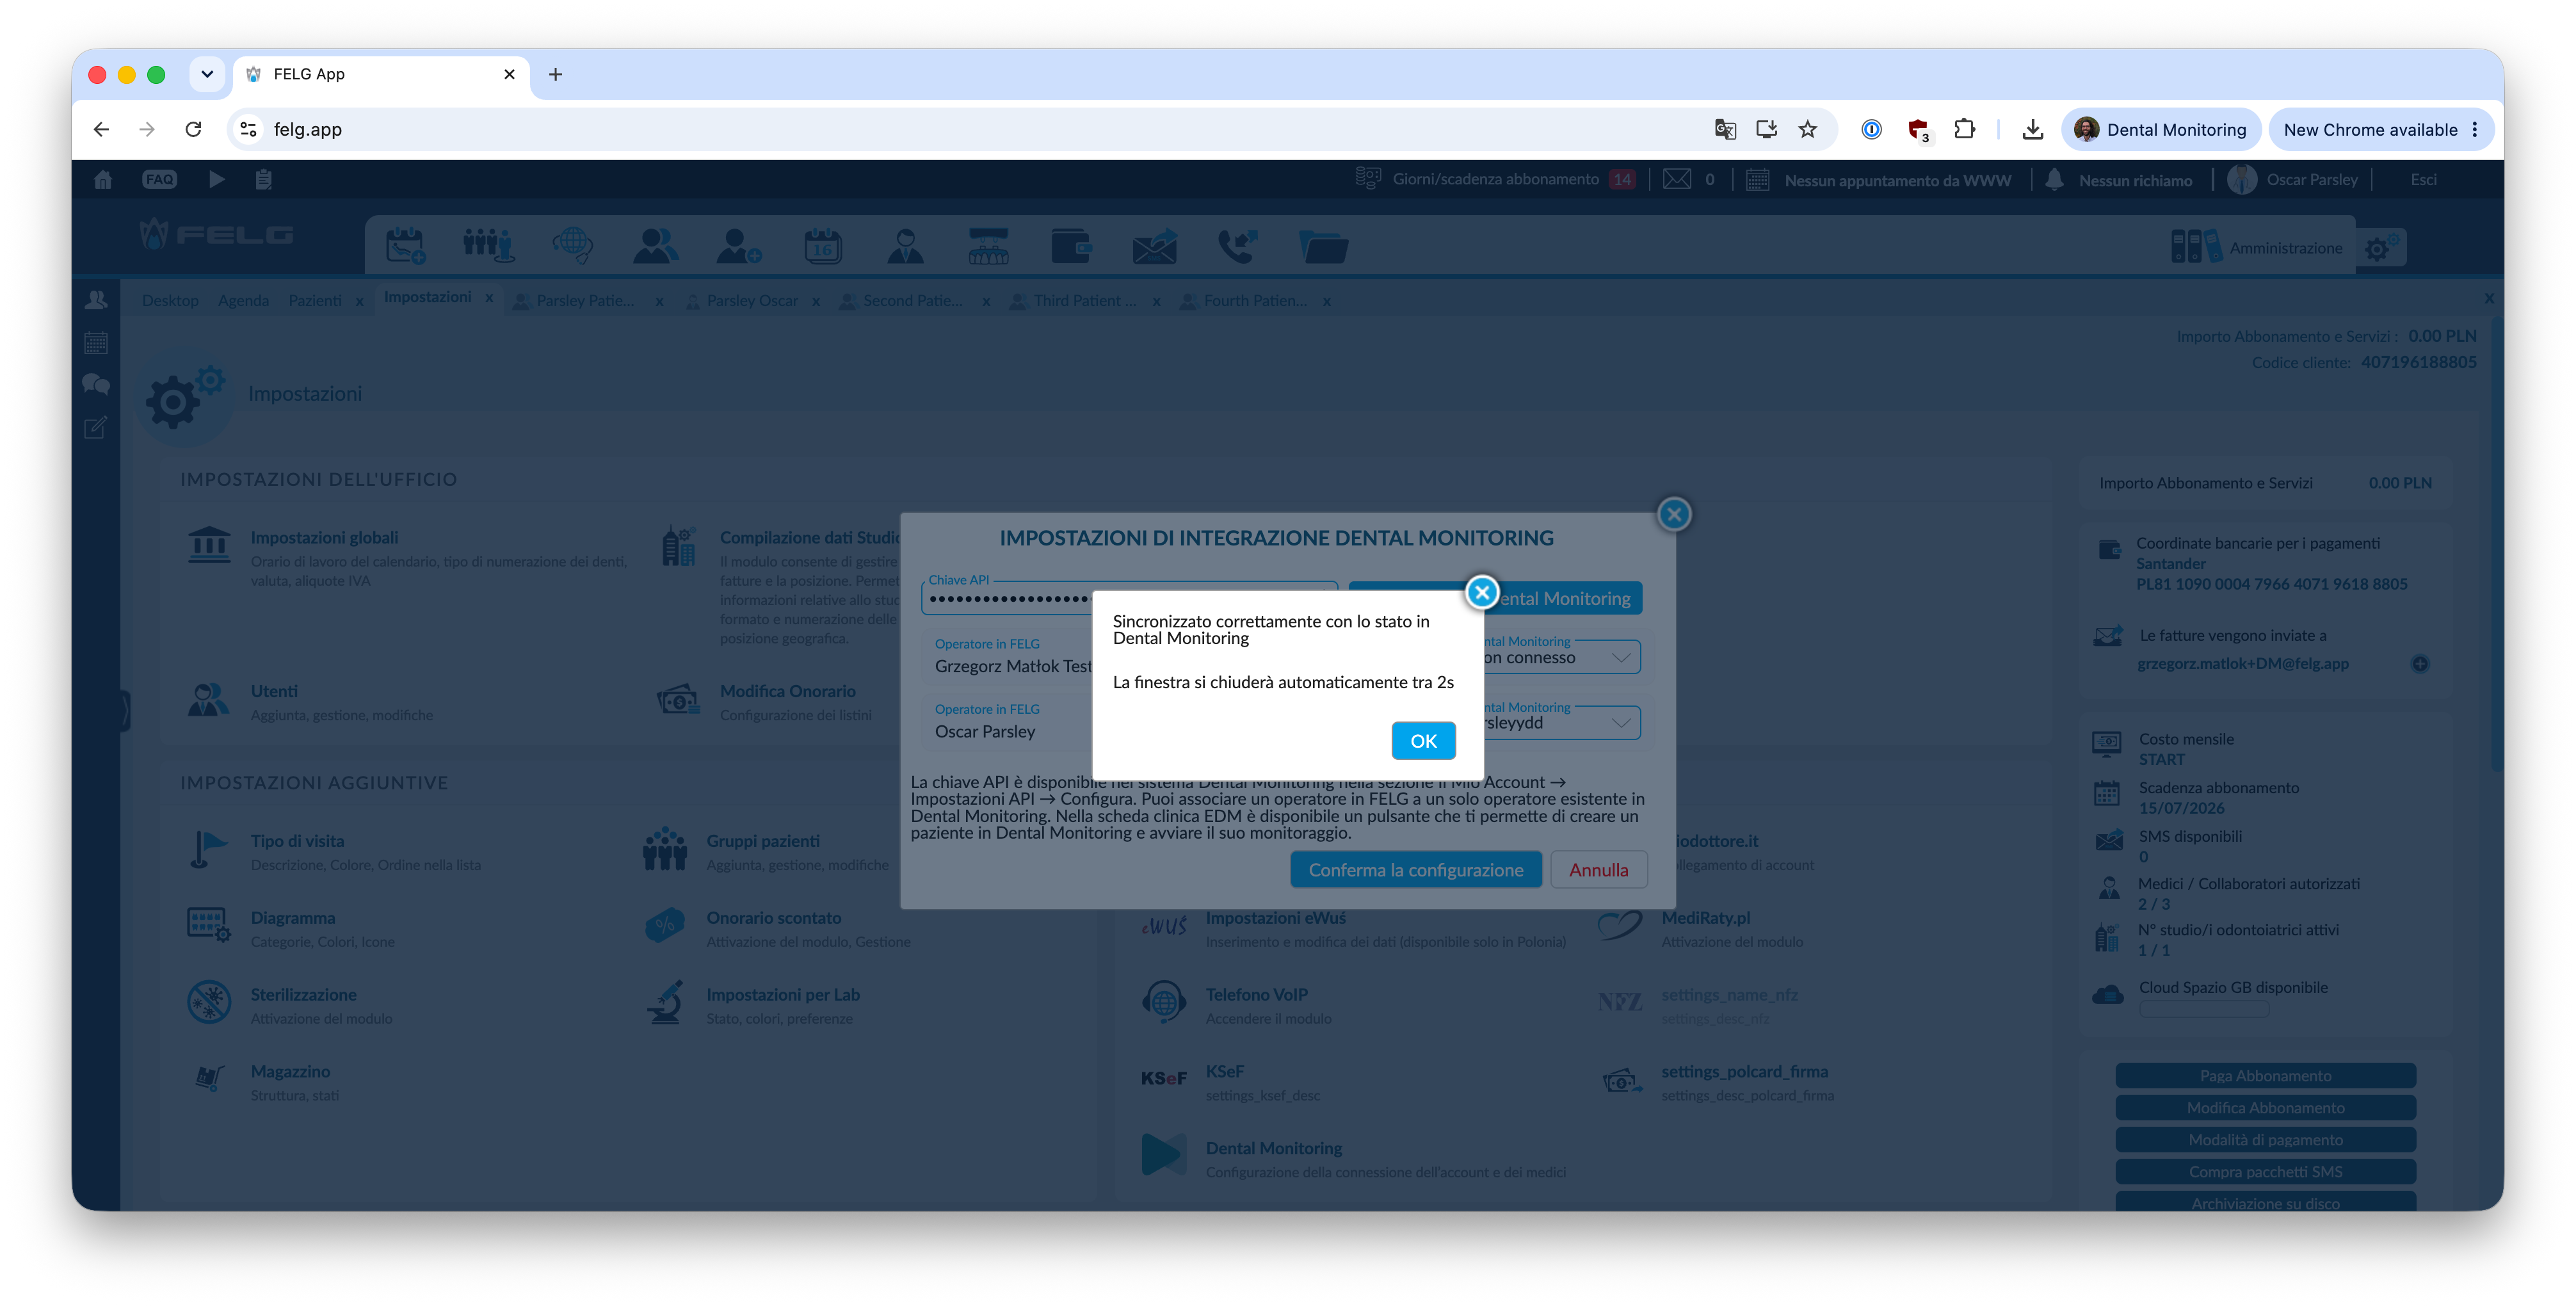2576x1306 pixels.
Task: Reload the page in Chrome
Action: [x=193, y=129]
